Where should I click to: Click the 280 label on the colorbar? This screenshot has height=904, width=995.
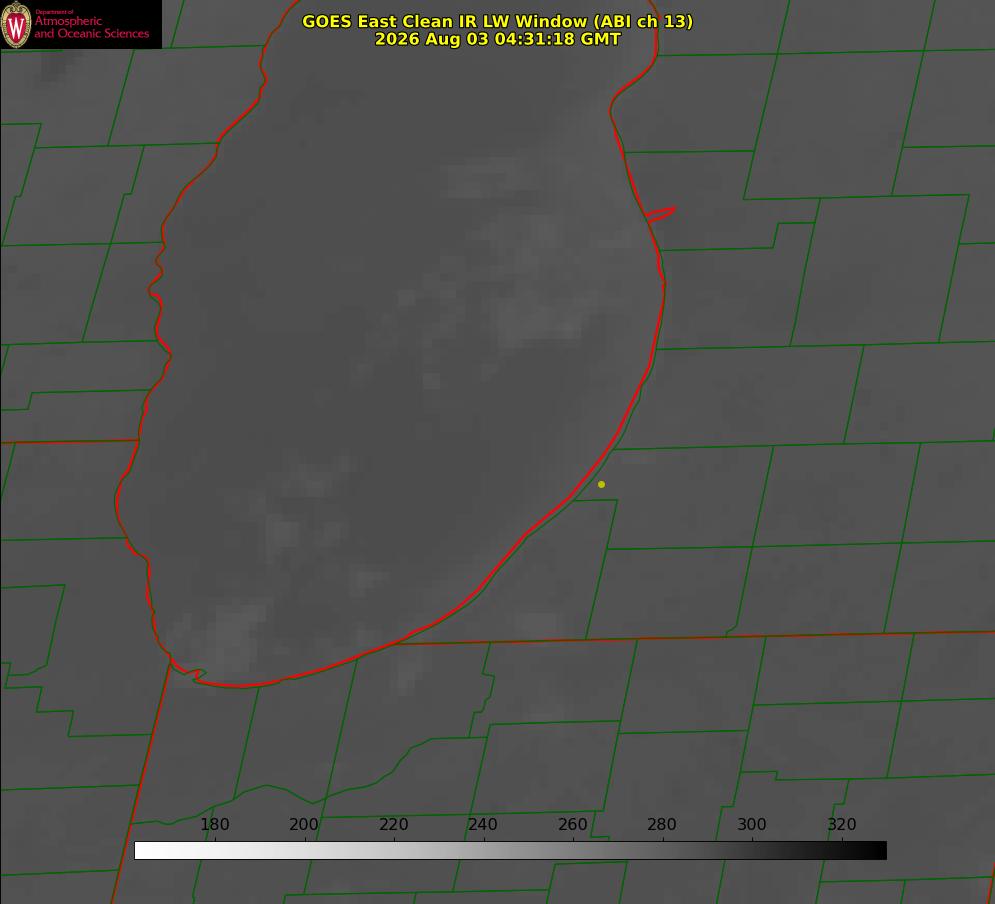[662, 824]
